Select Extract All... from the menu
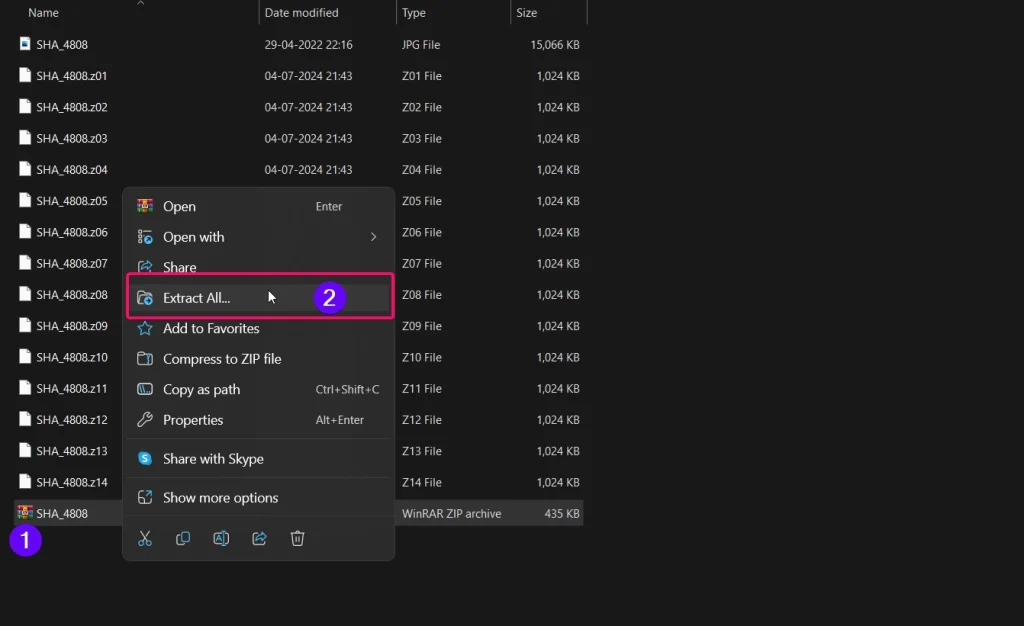This screenshot has width=1024, height=626. tap(259, 298)
